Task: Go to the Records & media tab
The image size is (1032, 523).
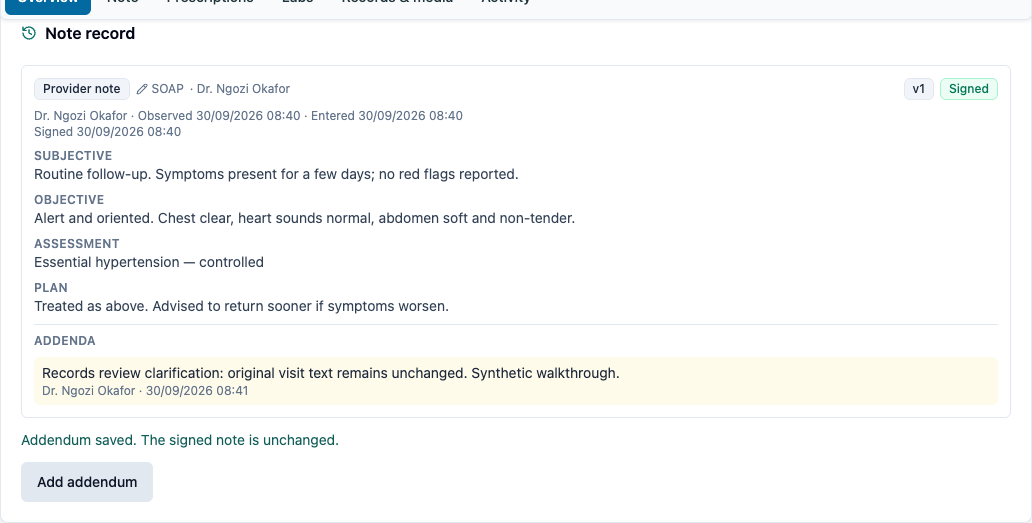Action: coord(397,2)
